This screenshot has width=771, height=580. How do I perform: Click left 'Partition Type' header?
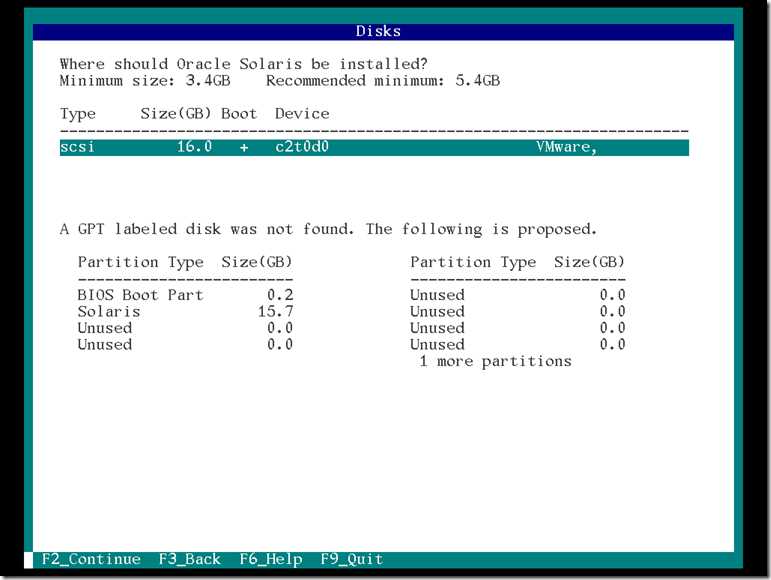[x=140, y=262]
